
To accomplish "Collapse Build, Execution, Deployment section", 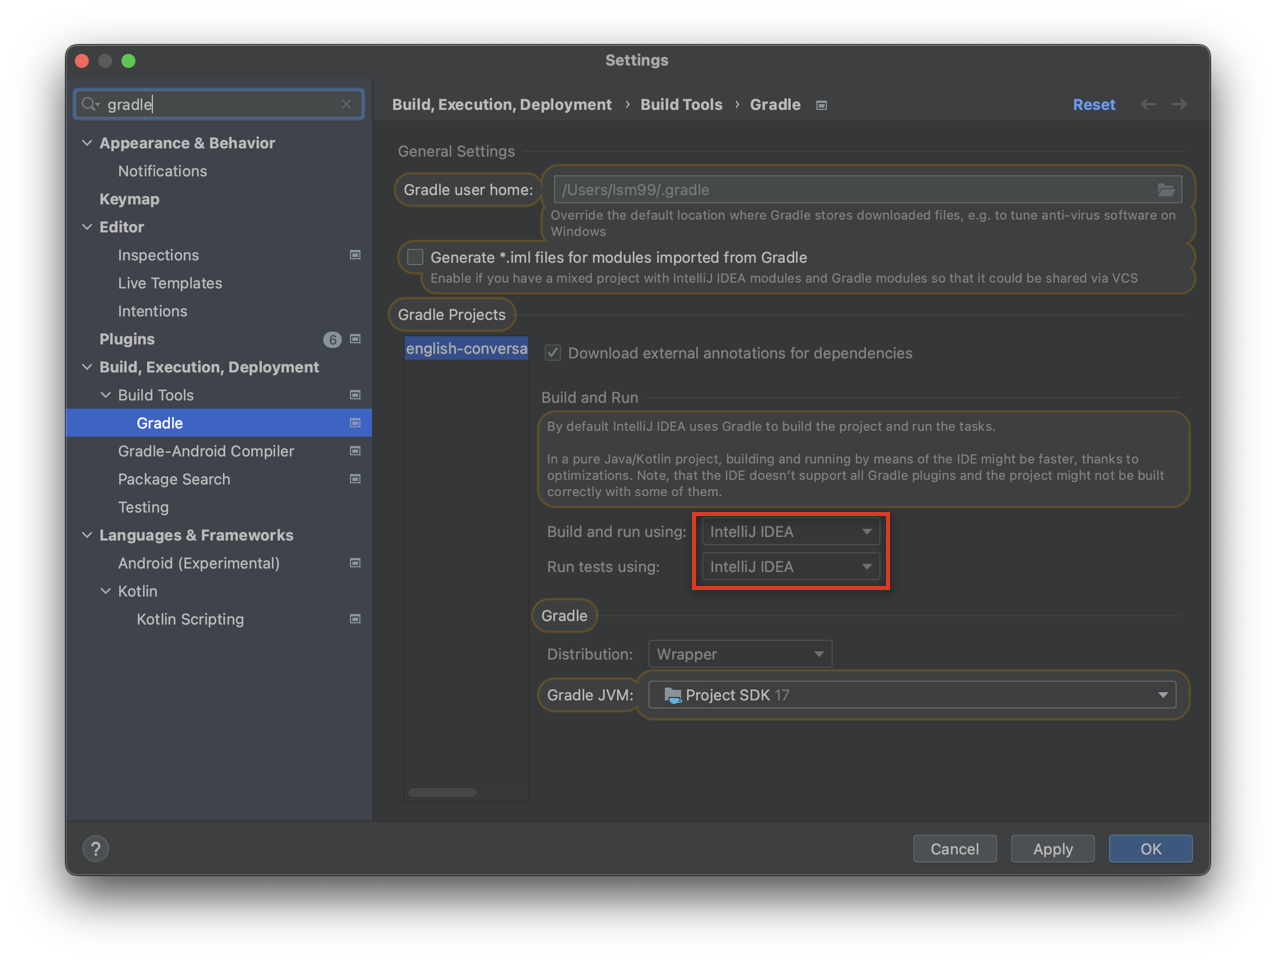I will (x=87, y=367).
